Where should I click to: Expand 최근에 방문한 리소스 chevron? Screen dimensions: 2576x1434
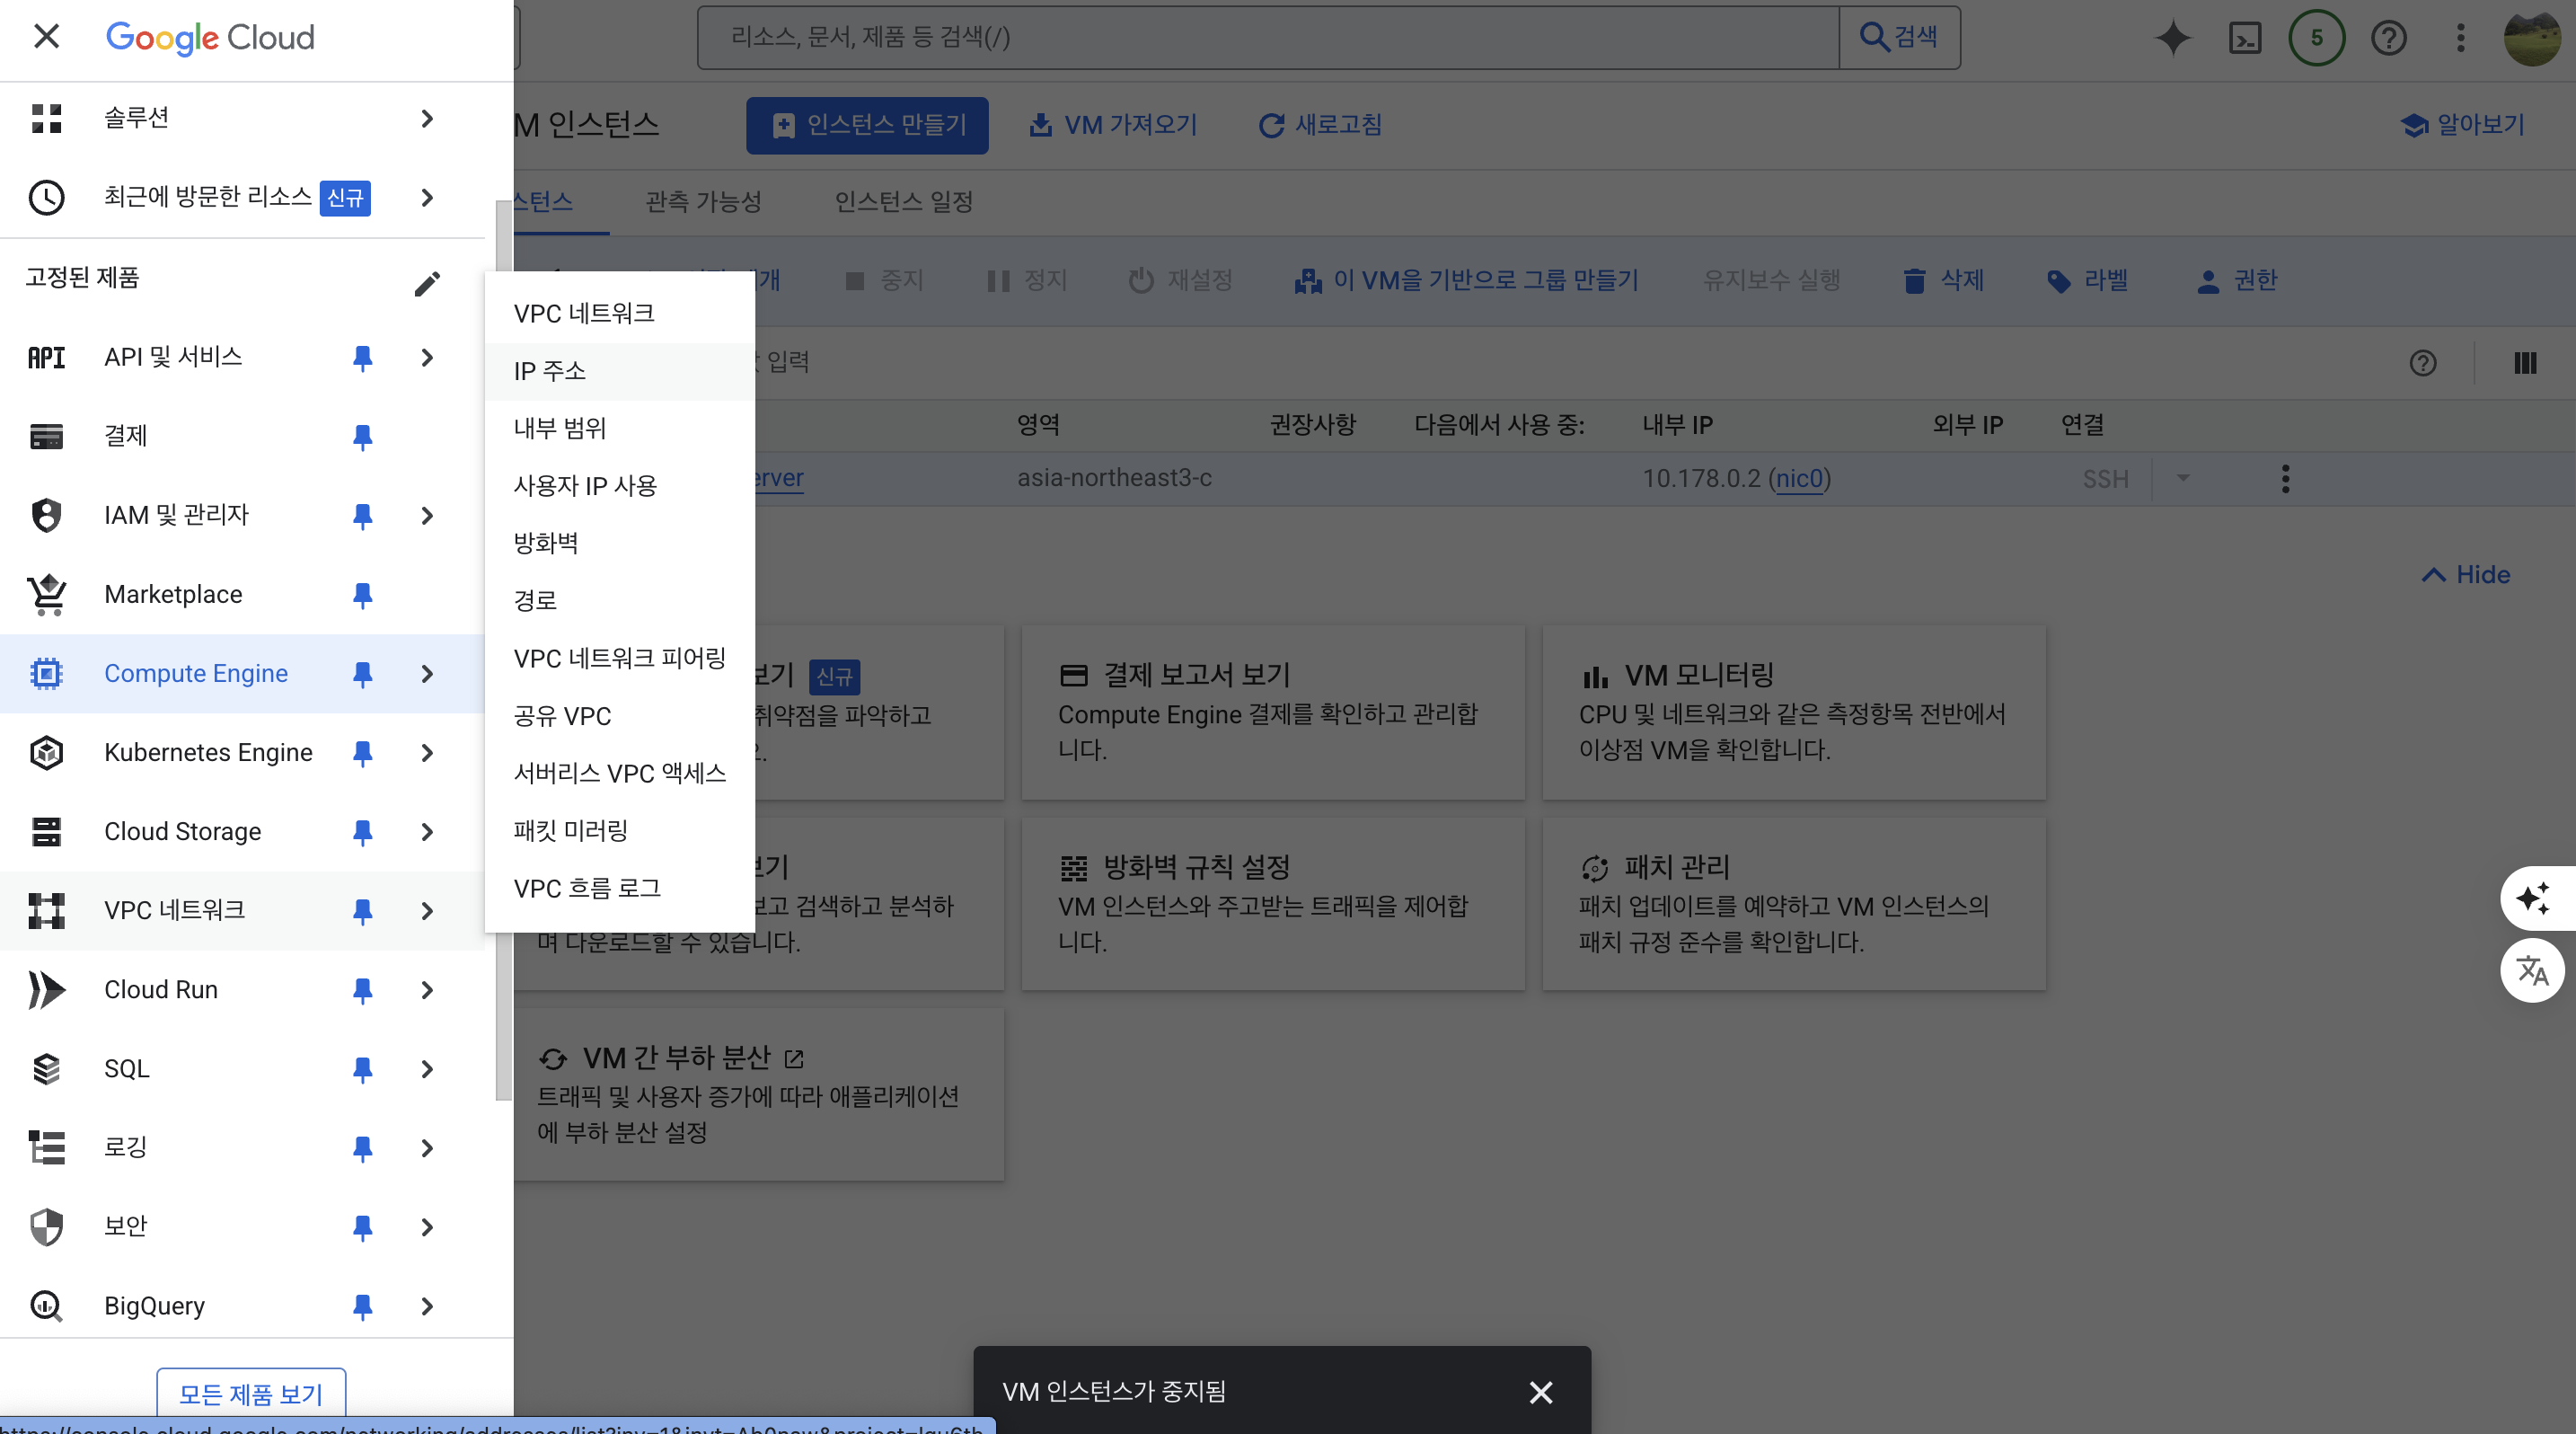coord(427,197)
